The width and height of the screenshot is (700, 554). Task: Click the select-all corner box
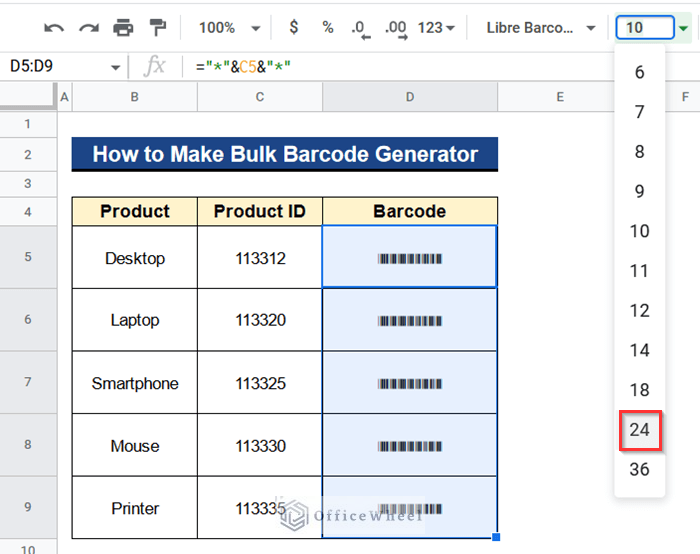[x=28, y=96]
